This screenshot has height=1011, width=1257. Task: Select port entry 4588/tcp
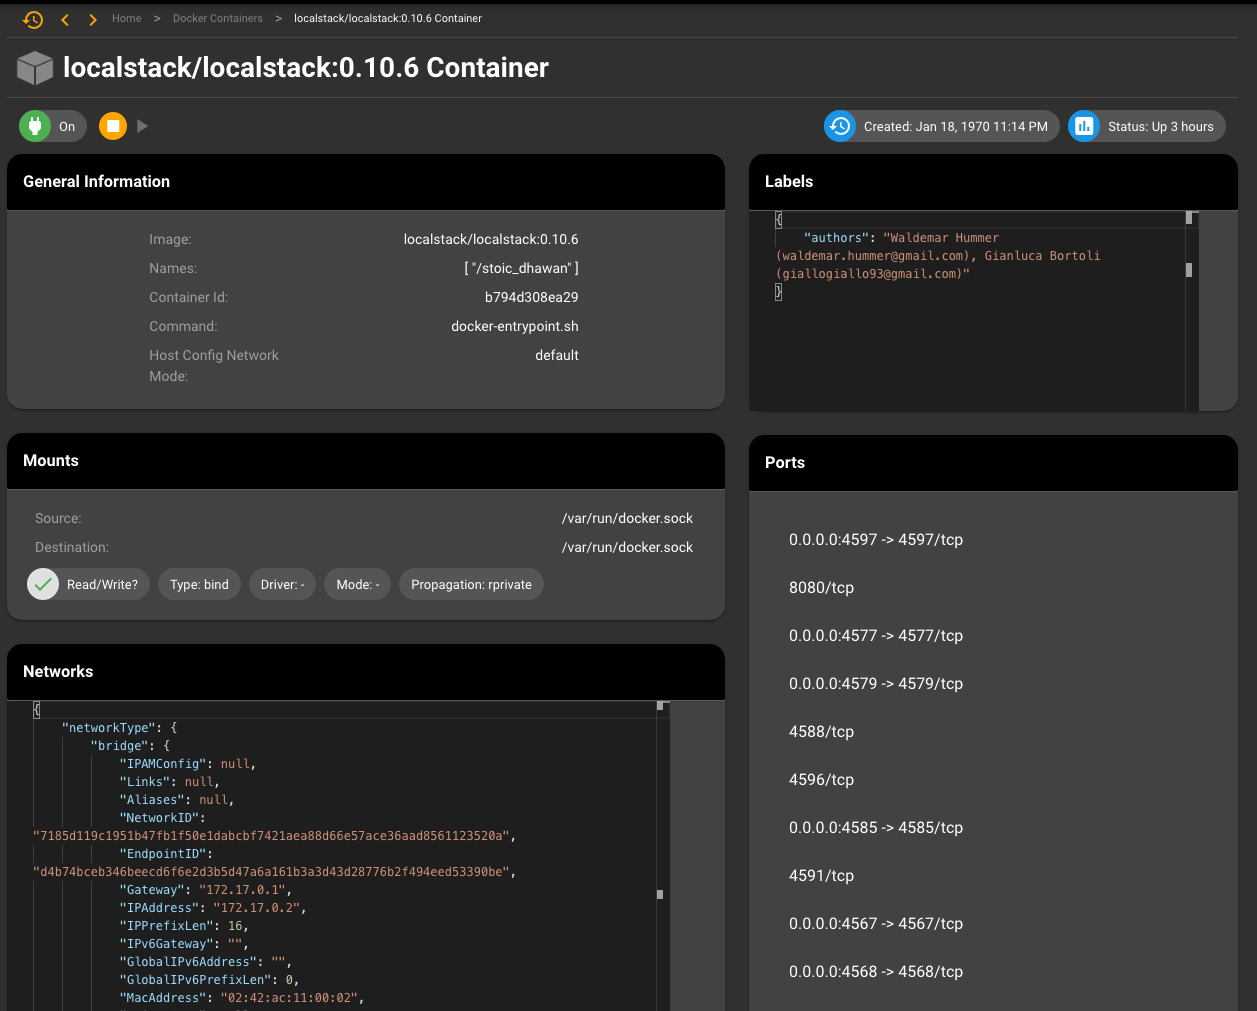click(821, 732)
